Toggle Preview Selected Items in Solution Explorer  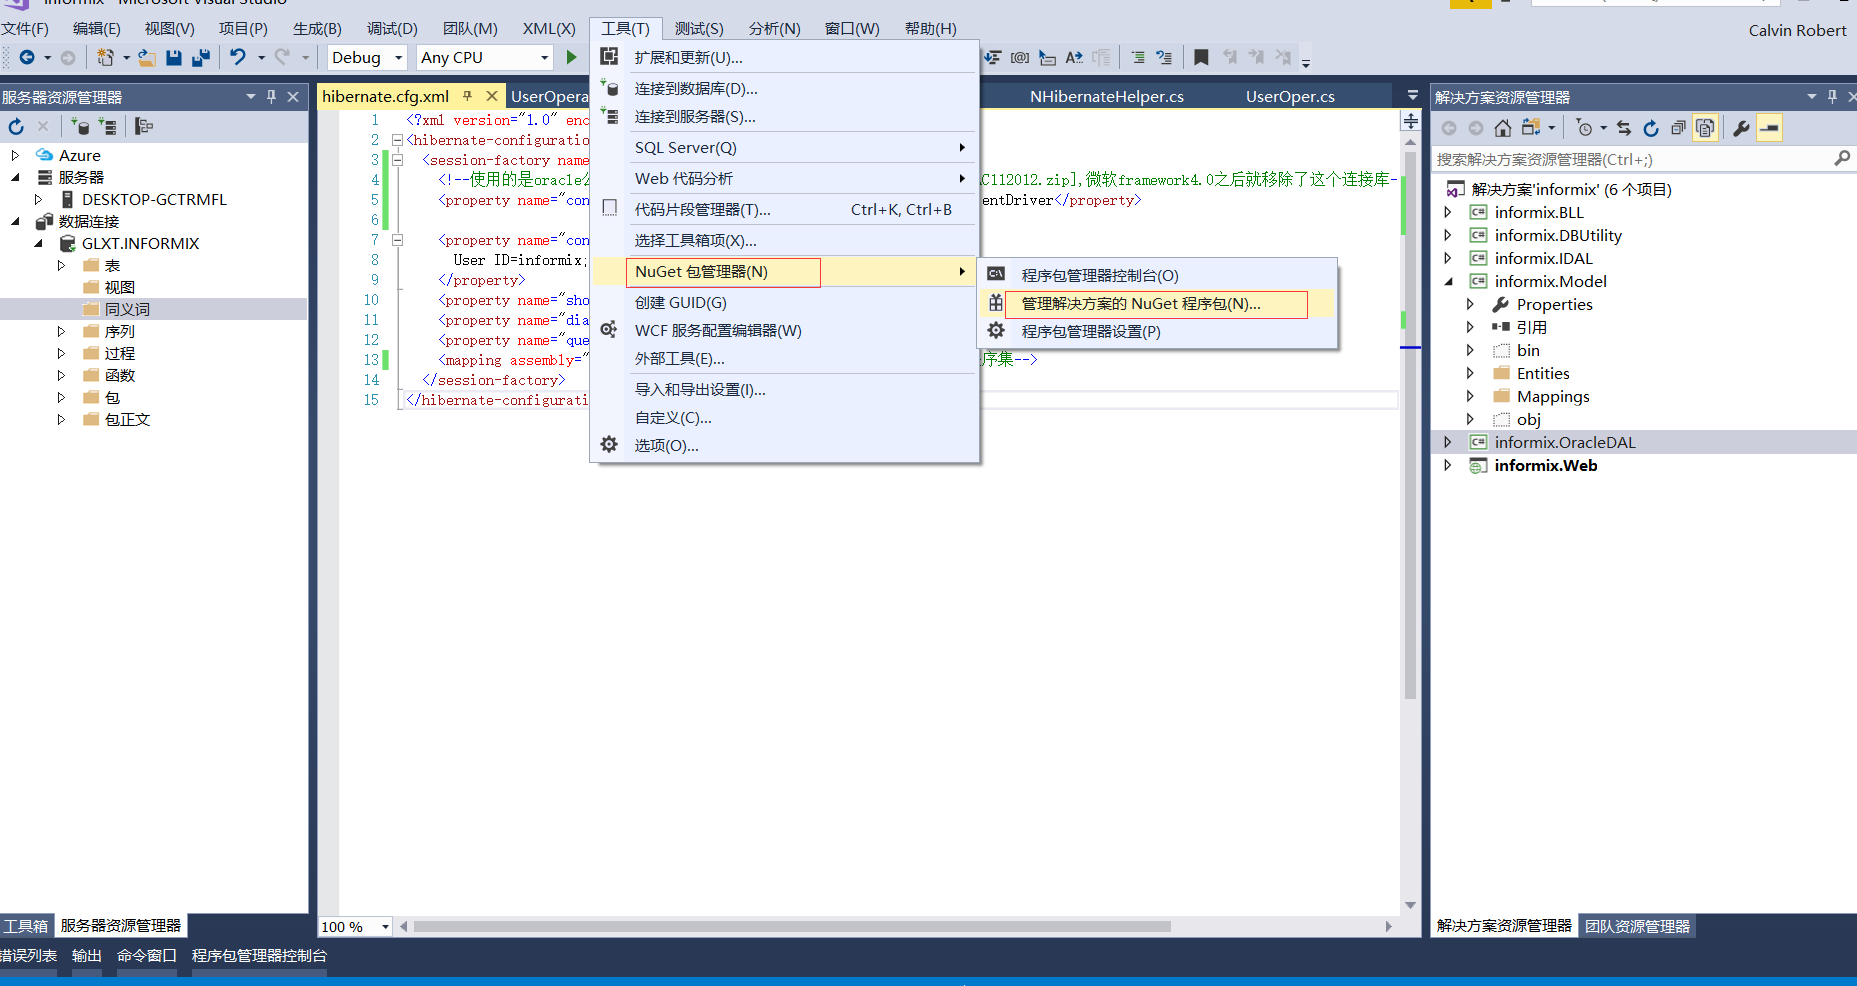tap(1769, 128)
